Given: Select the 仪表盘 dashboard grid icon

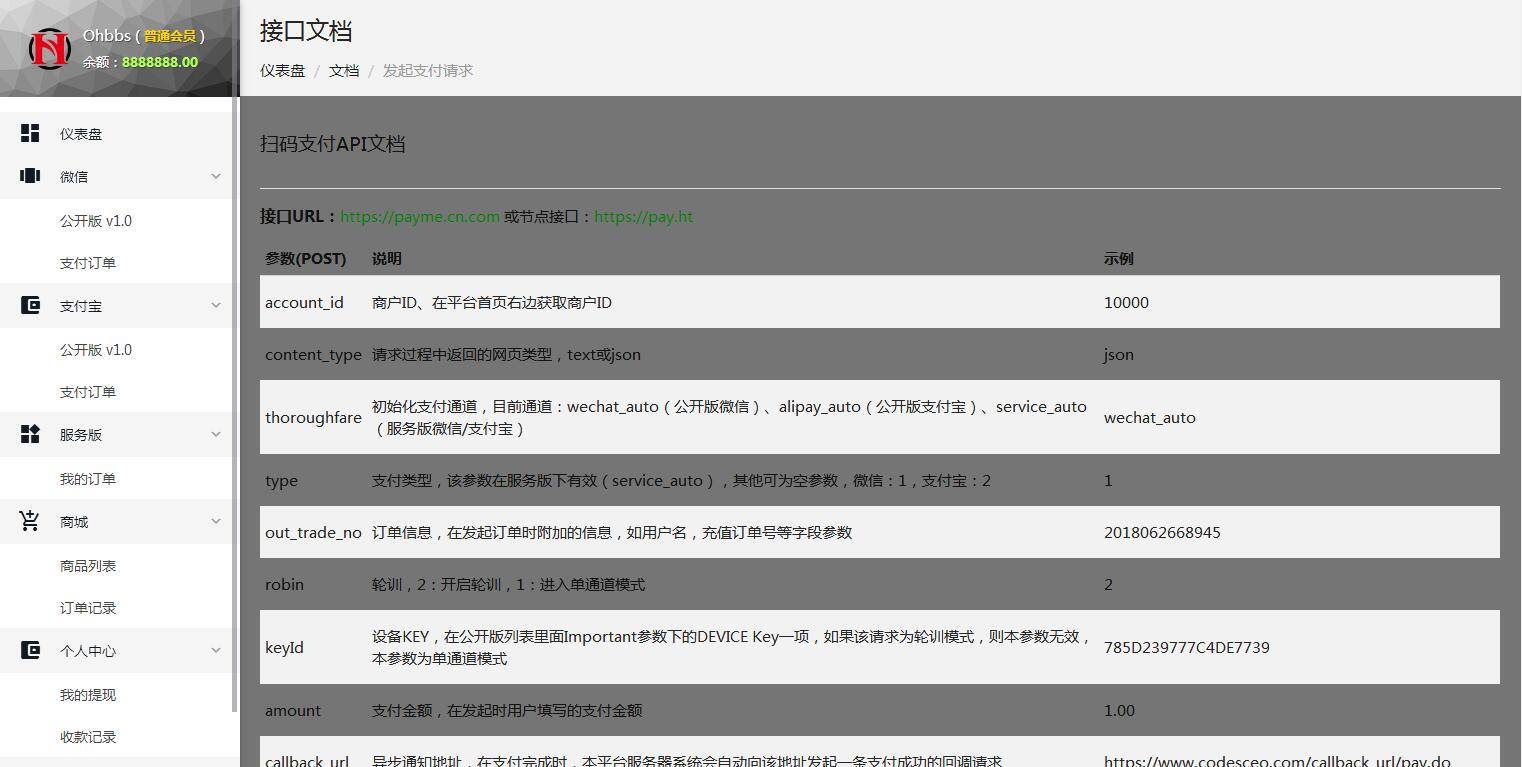Looking at the screenshot, I should (x=29, y=132).
